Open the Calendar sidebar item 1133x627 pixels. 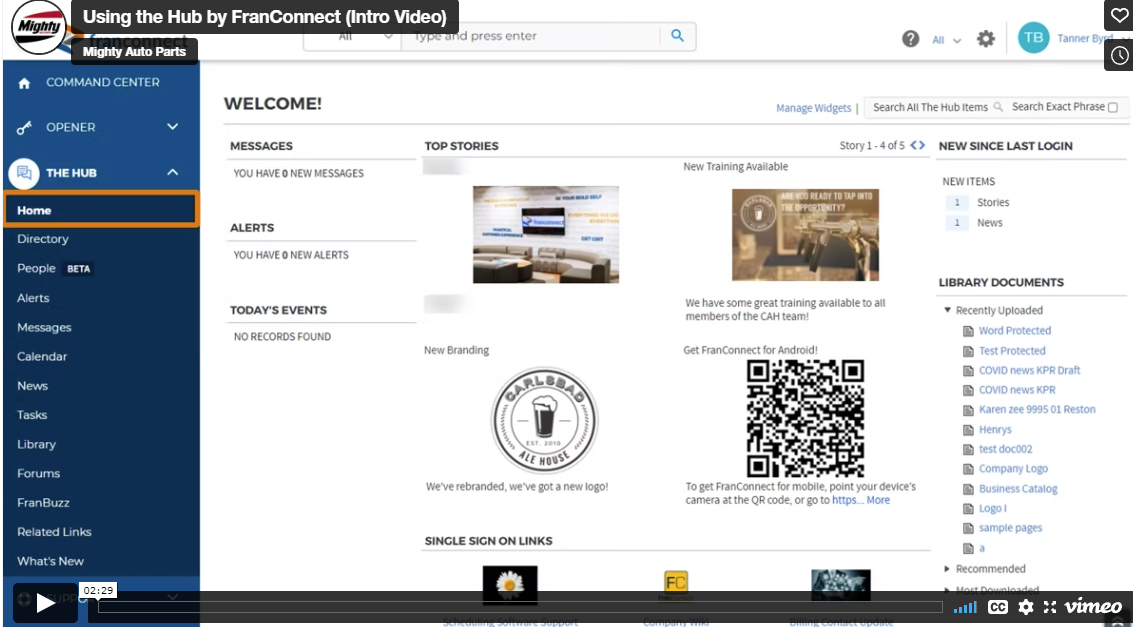pyautogui.click(x=43, y=356)
